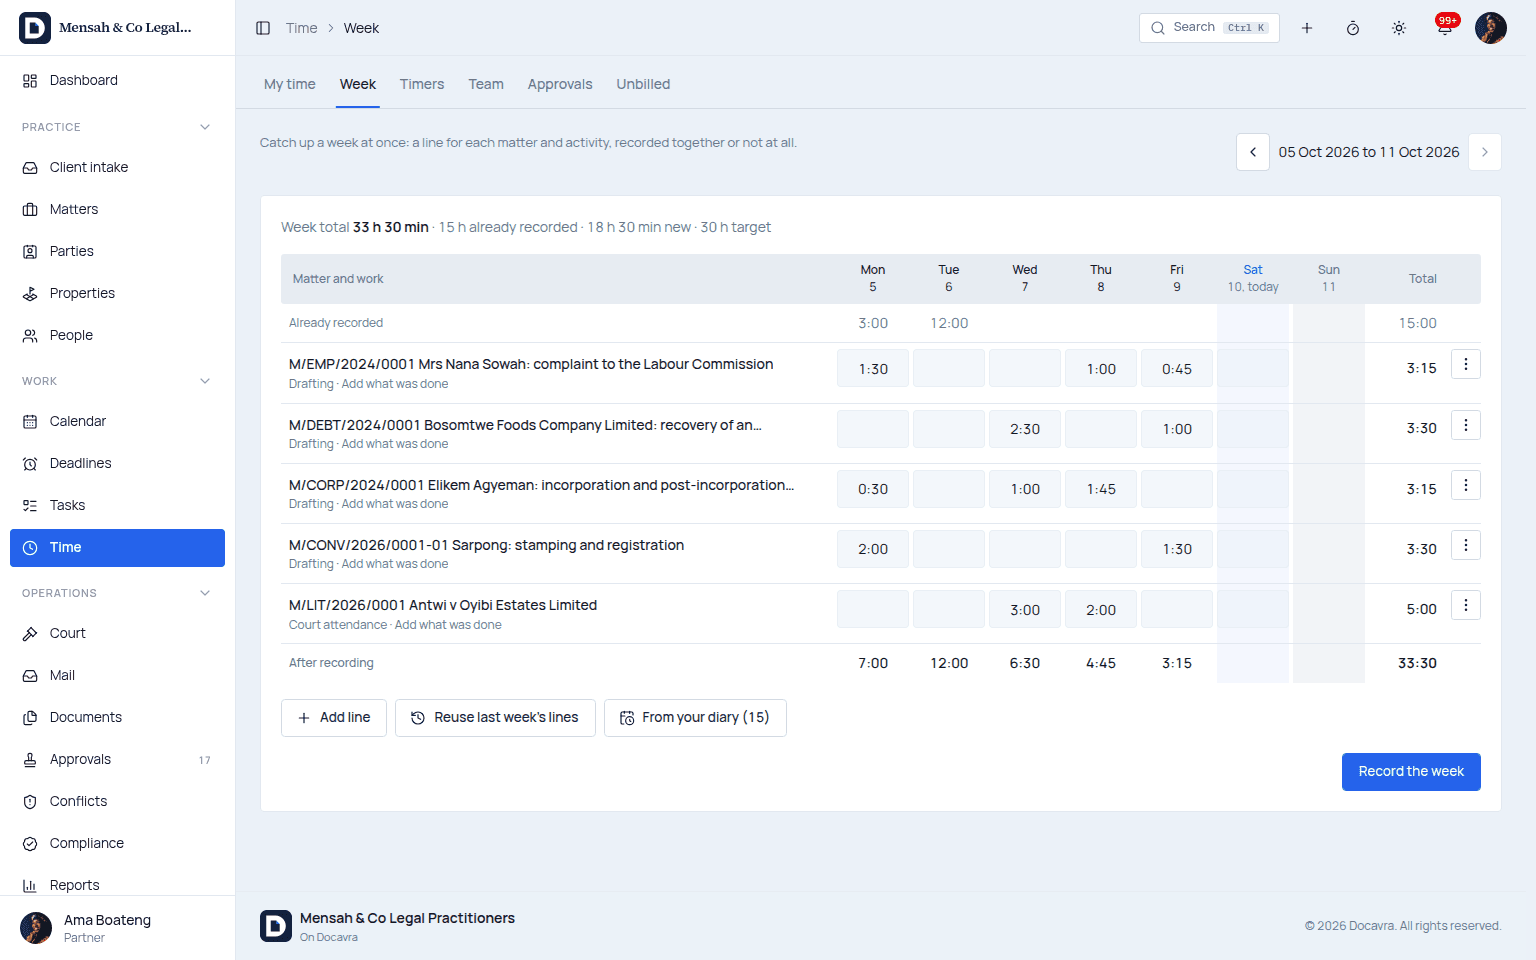Viewport: 1536px width, 960px height.
Task: Open Conflicts in the sidebar
Action: click(x=117, y=801)
